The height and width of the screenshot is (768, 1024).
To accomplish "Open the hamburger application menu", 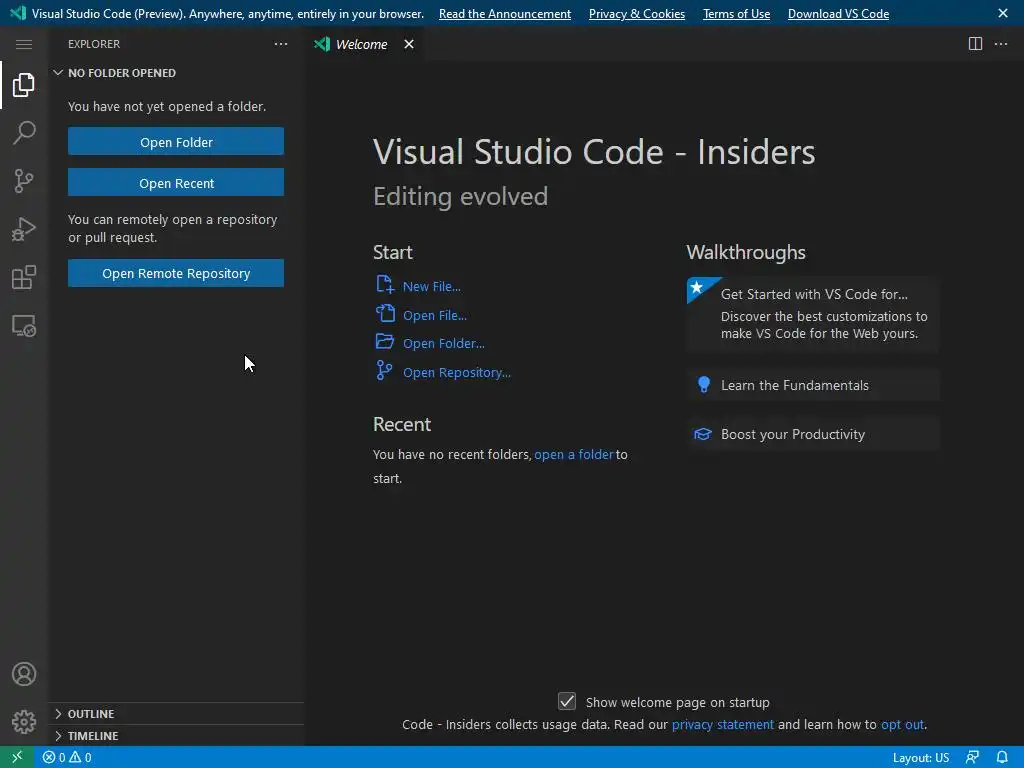I will [24, 44].
